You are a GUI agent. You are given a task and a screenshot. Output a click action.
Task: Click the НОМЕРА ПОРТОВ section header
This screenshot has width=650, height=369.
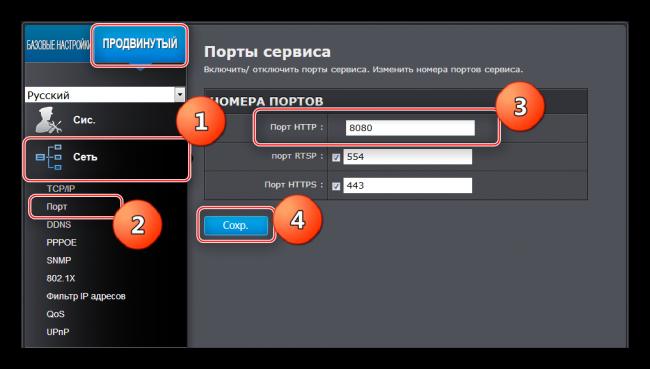pos(267,101)
